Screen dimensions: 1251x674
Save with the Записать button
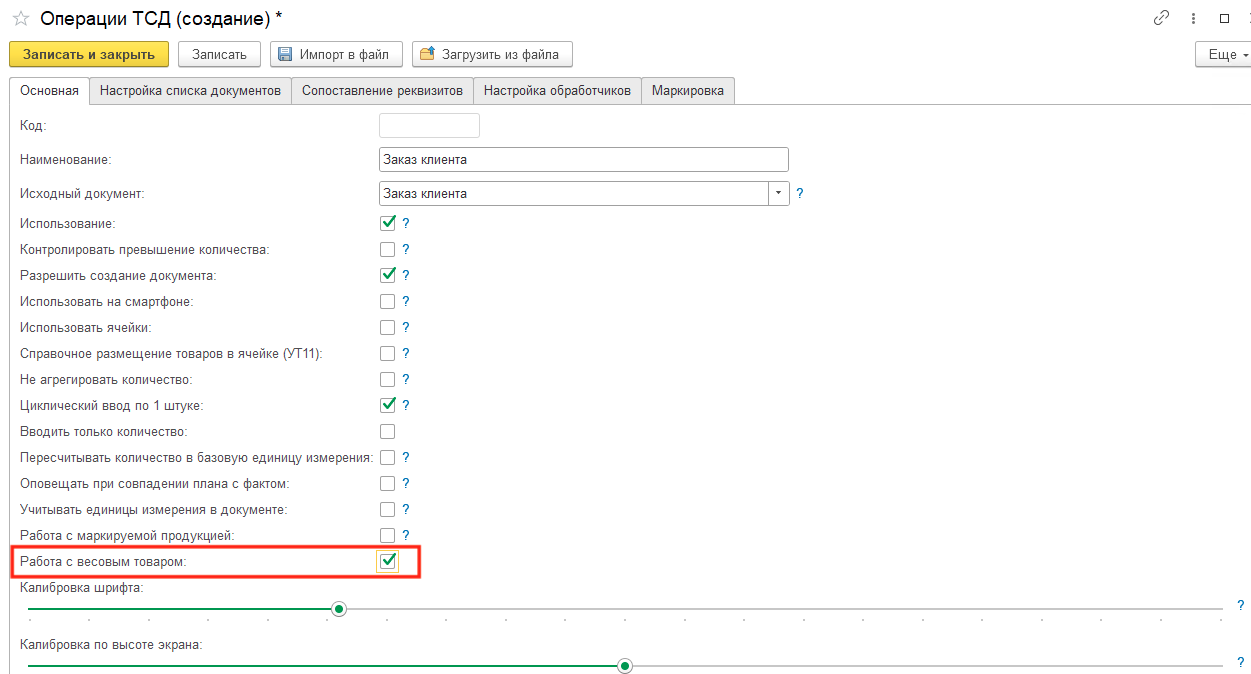tap(220, 54)
